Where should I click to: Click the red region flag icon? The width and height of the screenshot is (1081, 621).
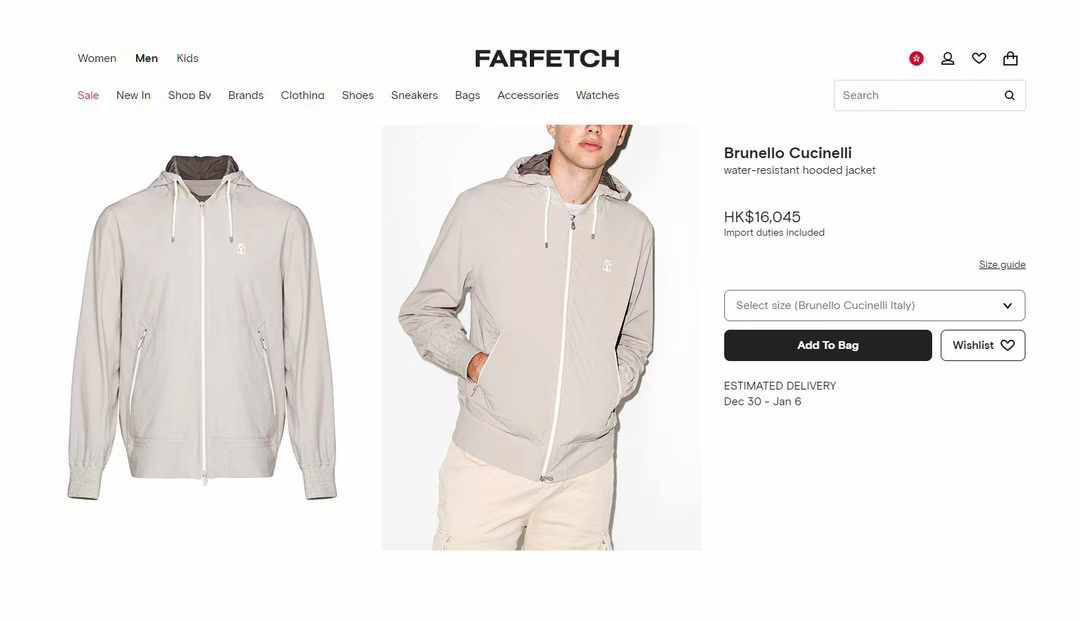pos(916,59)
